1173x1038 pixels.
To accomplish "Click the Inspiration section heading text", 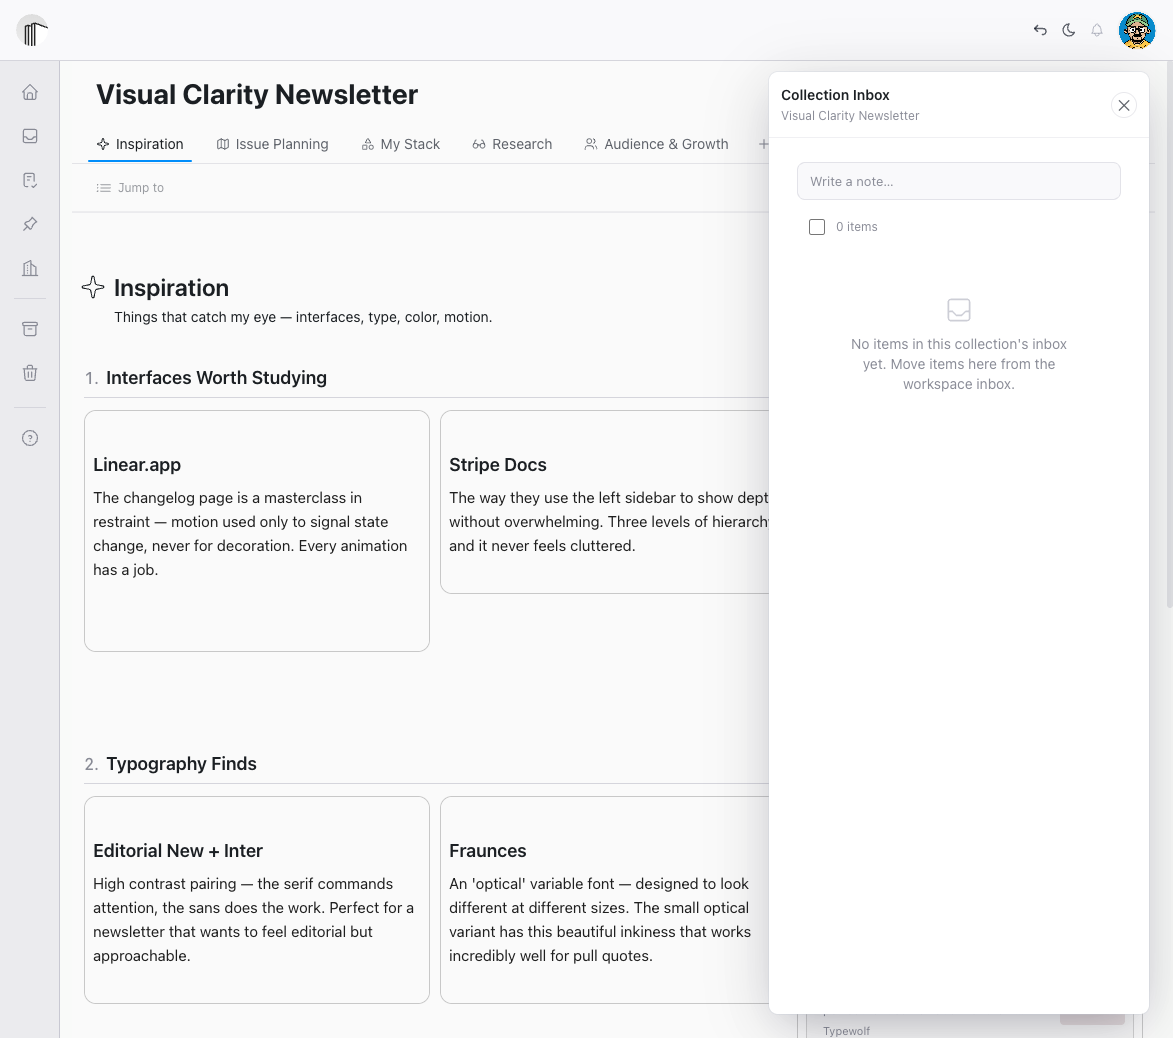I will click(171, 288).
